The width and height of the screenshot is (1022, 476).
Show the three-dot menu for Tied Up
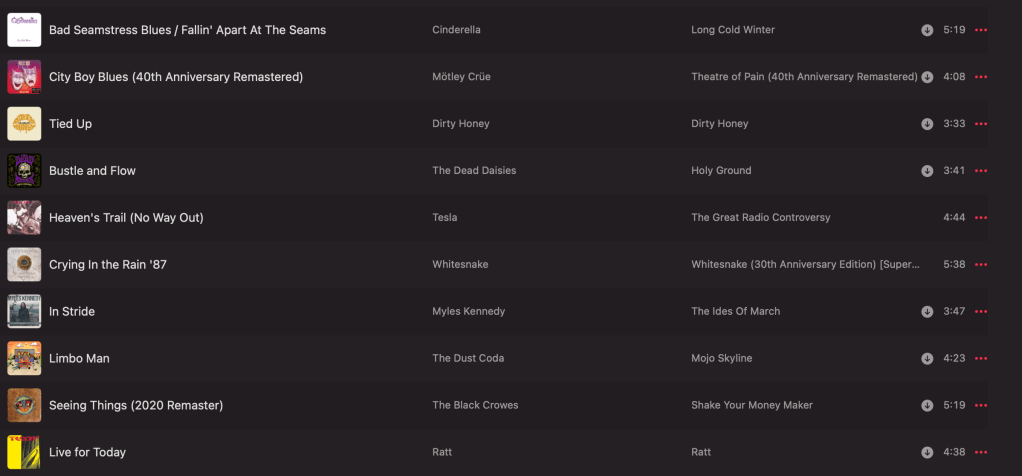click(x=980, y=124)
